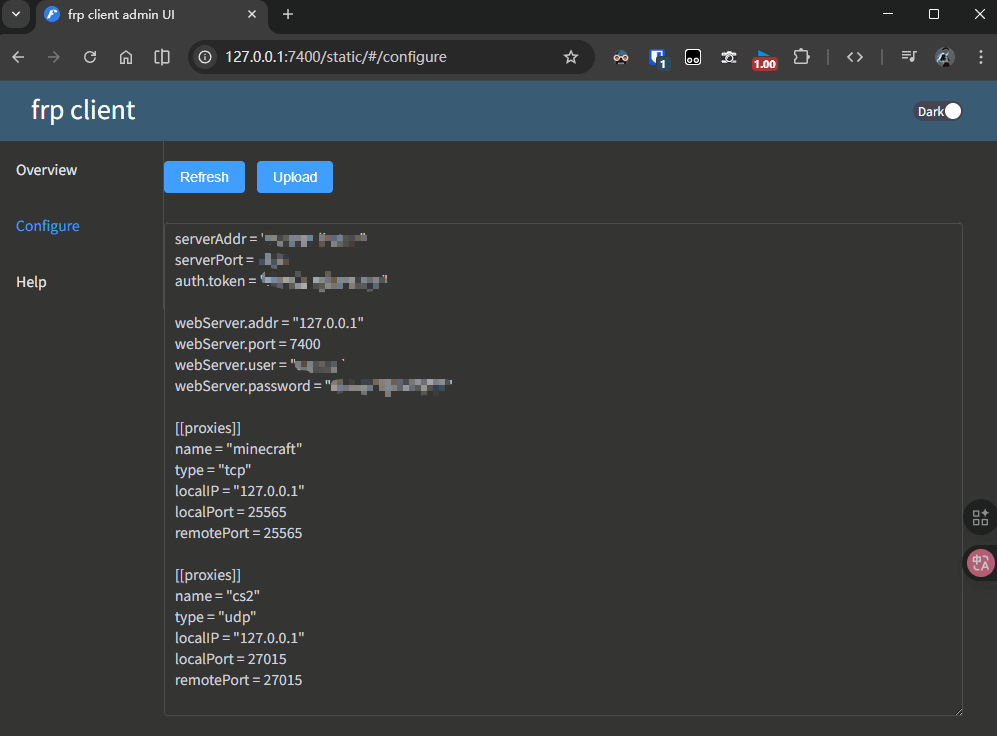Viewport: 997px width, 736px height.
Task: Click the Refresh button
Action: click(x=204, y=177)
